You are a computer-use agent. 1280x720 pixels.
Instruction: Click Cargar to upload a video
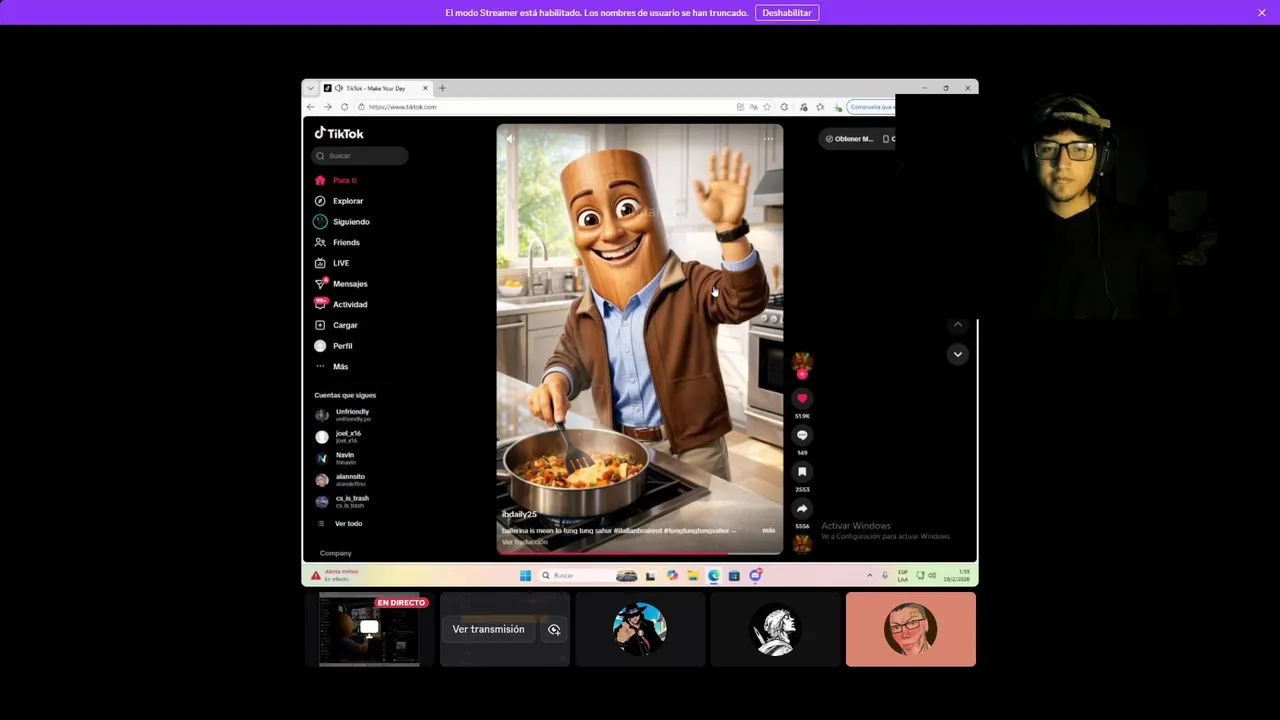click(336, 325)
